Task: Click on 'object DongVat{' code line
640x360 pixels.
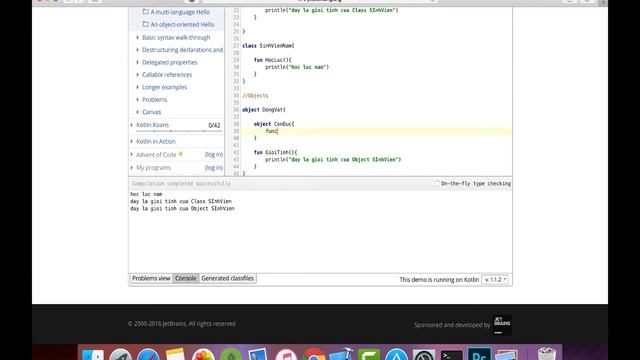Action: (264, 110)
